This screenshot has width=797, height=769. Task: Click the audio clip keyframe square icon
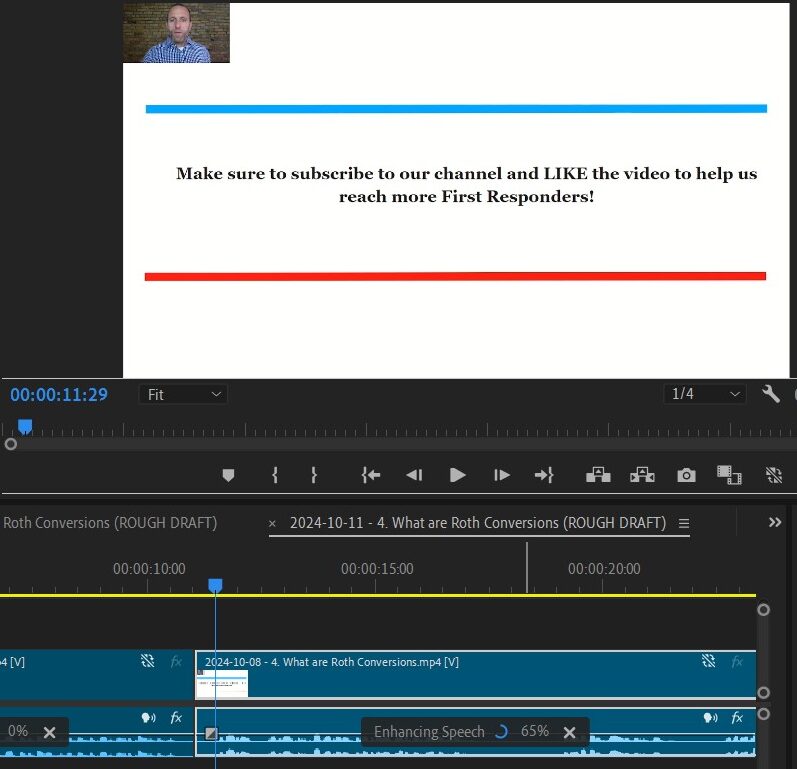[211, 733]
